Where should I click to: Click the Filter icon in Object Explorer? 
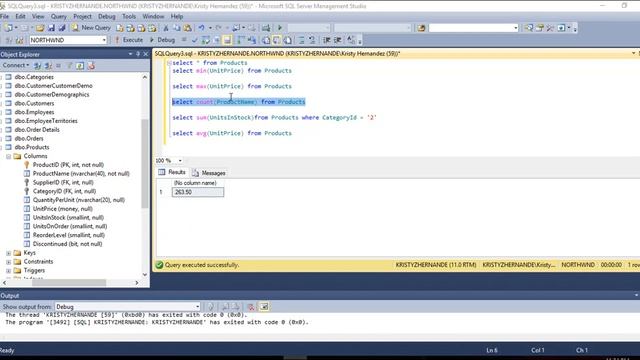pyautogui.click(x=69, y=66)
